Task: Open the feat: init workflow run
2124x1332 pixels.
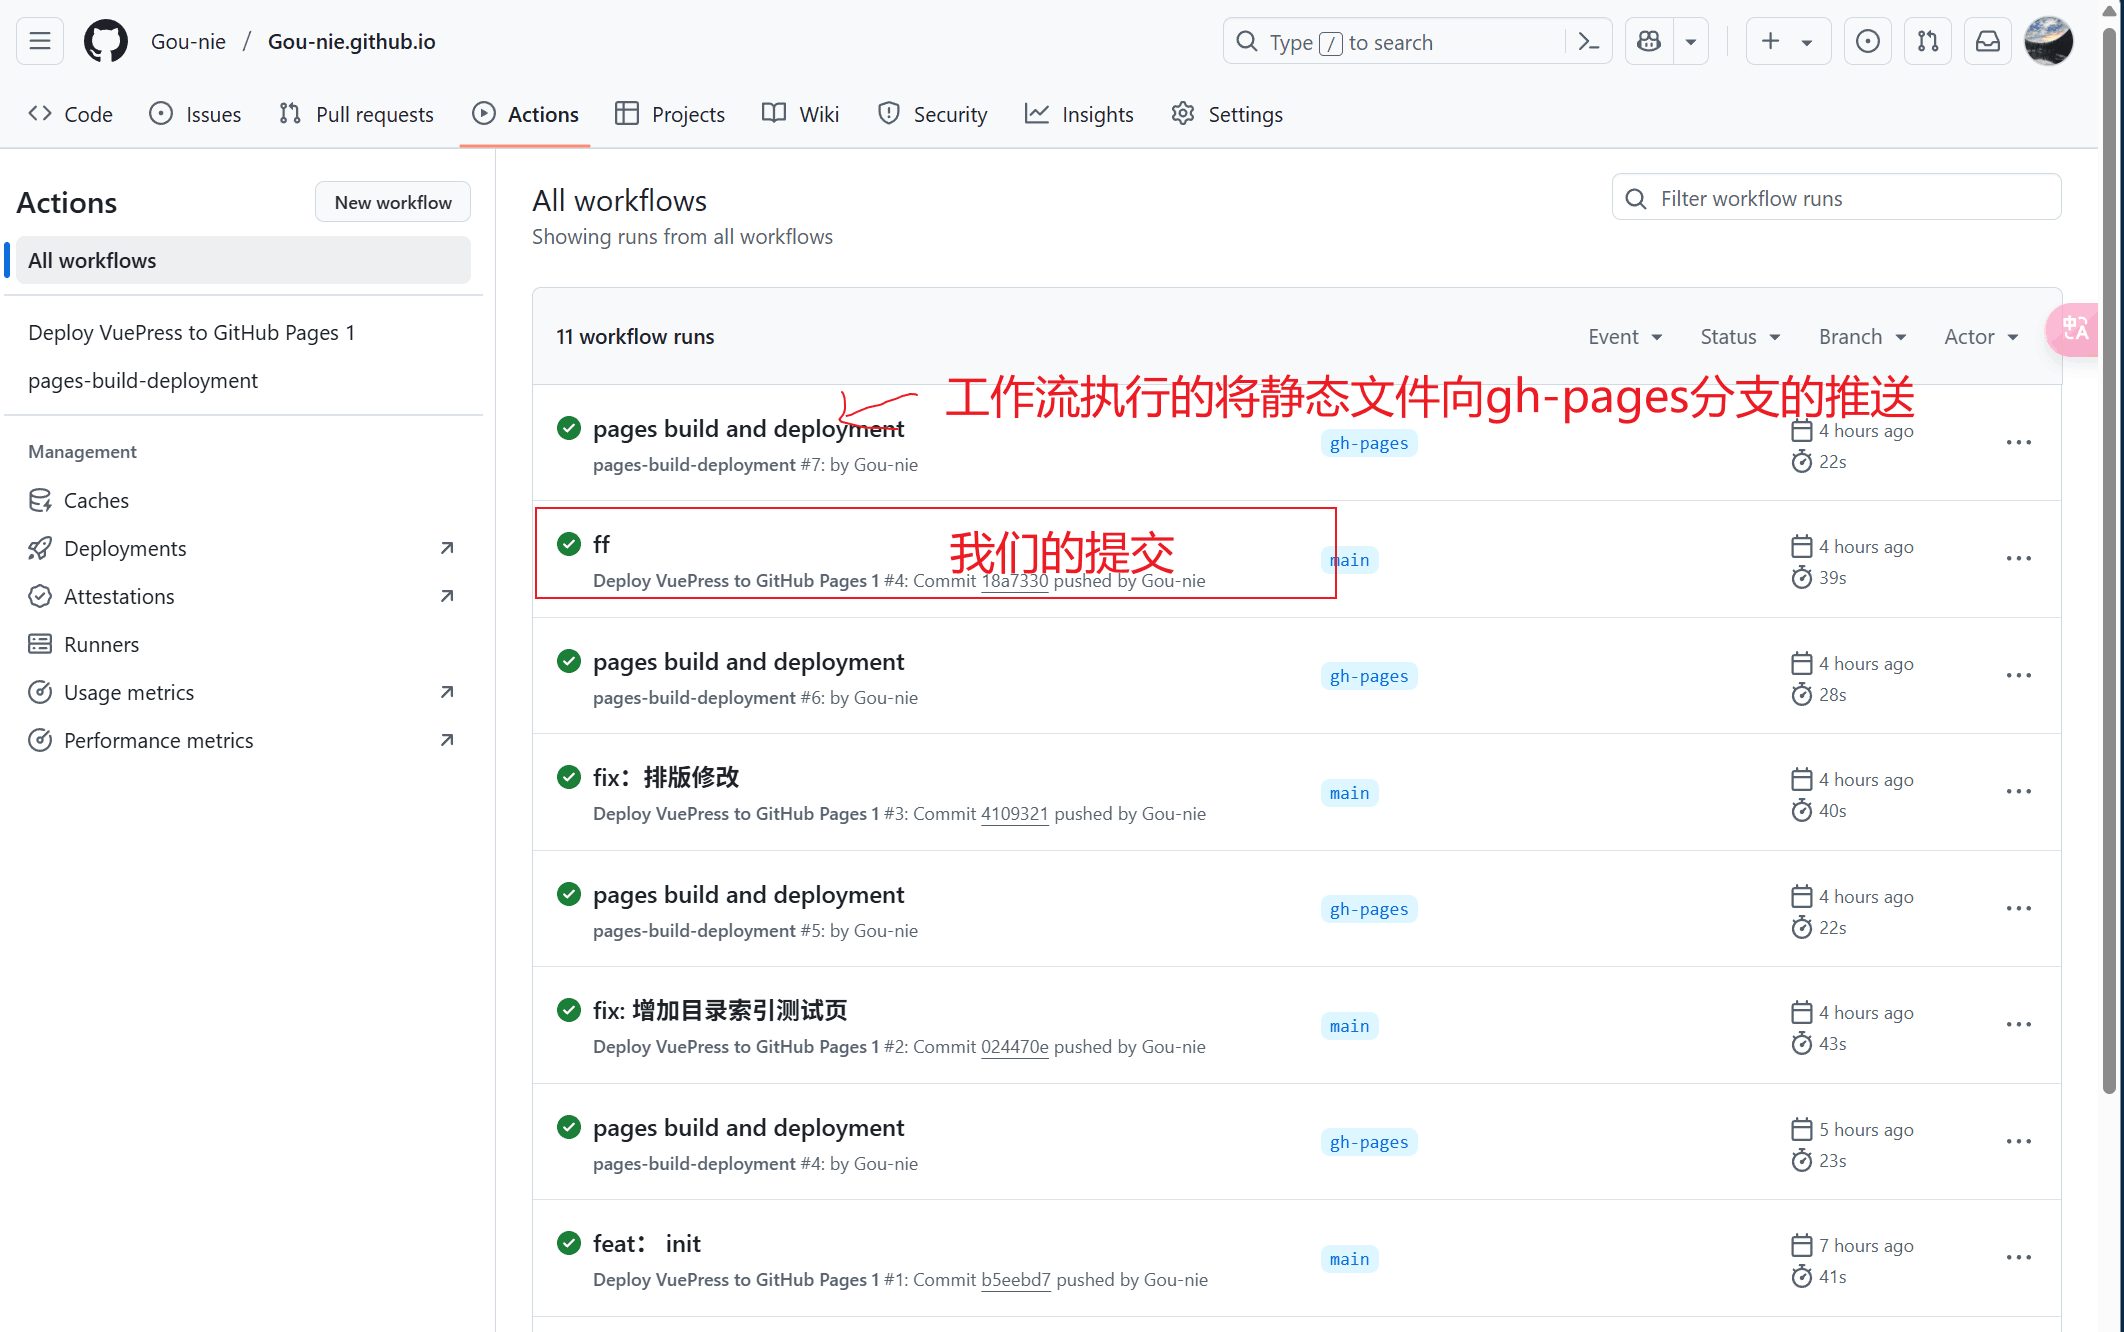Action: click(647, 1244)
